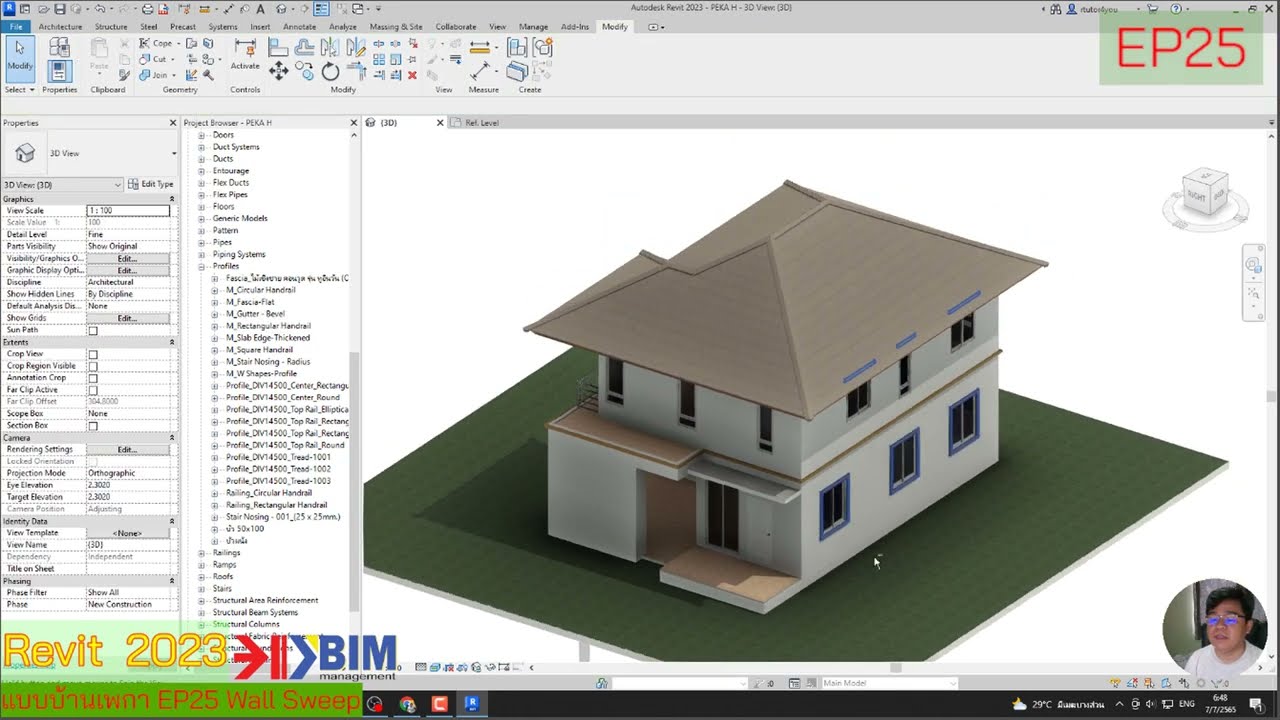
Task: Expand the Doors tree node
Action: tap(201, 135)
